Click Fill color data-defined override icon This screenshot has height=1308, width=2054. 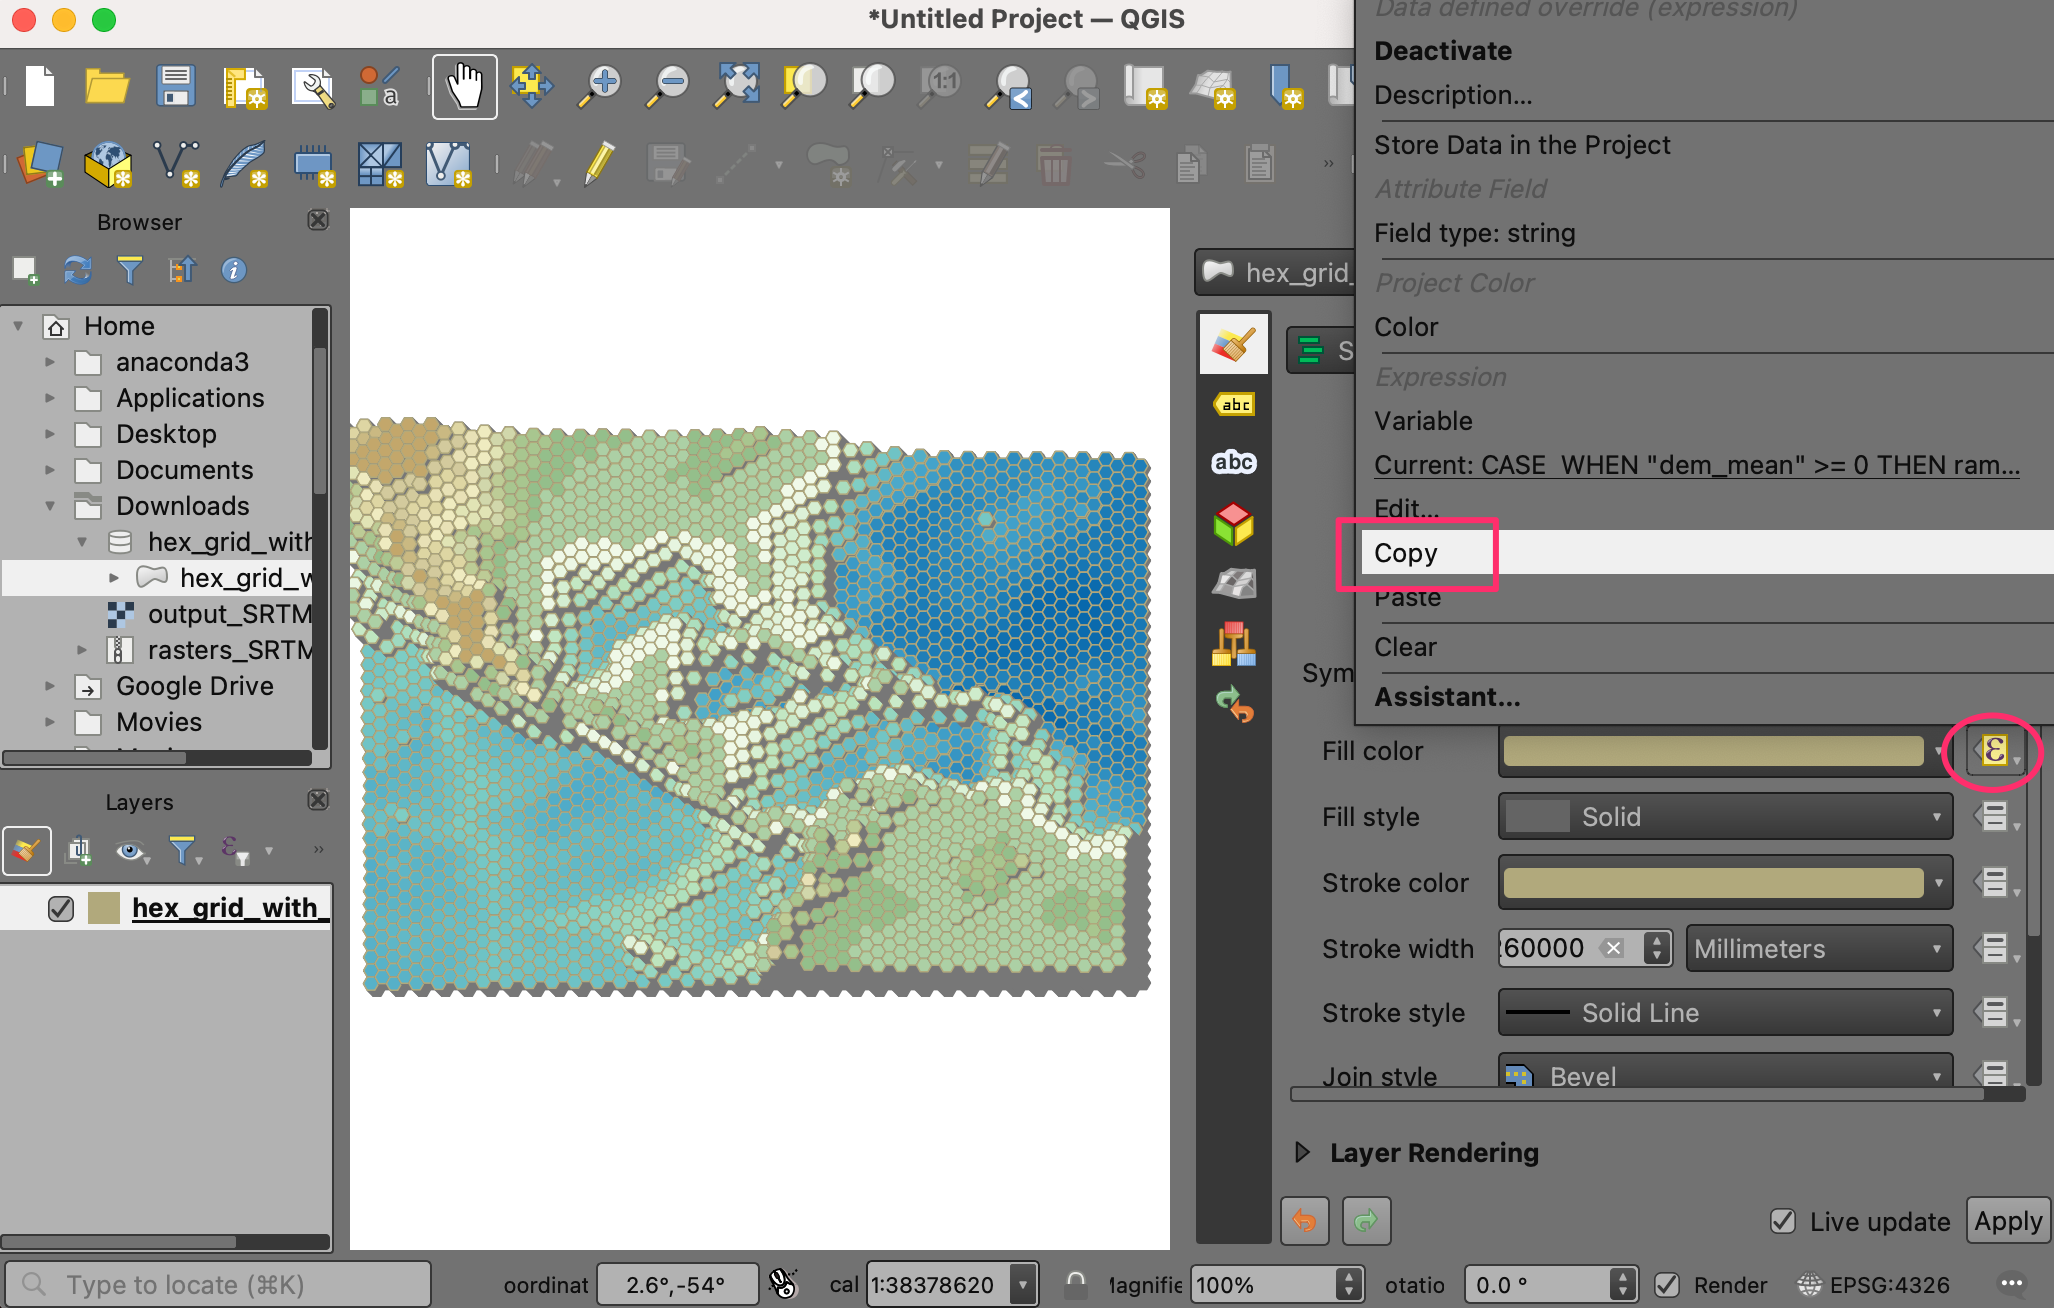(x=1993, y=750)
